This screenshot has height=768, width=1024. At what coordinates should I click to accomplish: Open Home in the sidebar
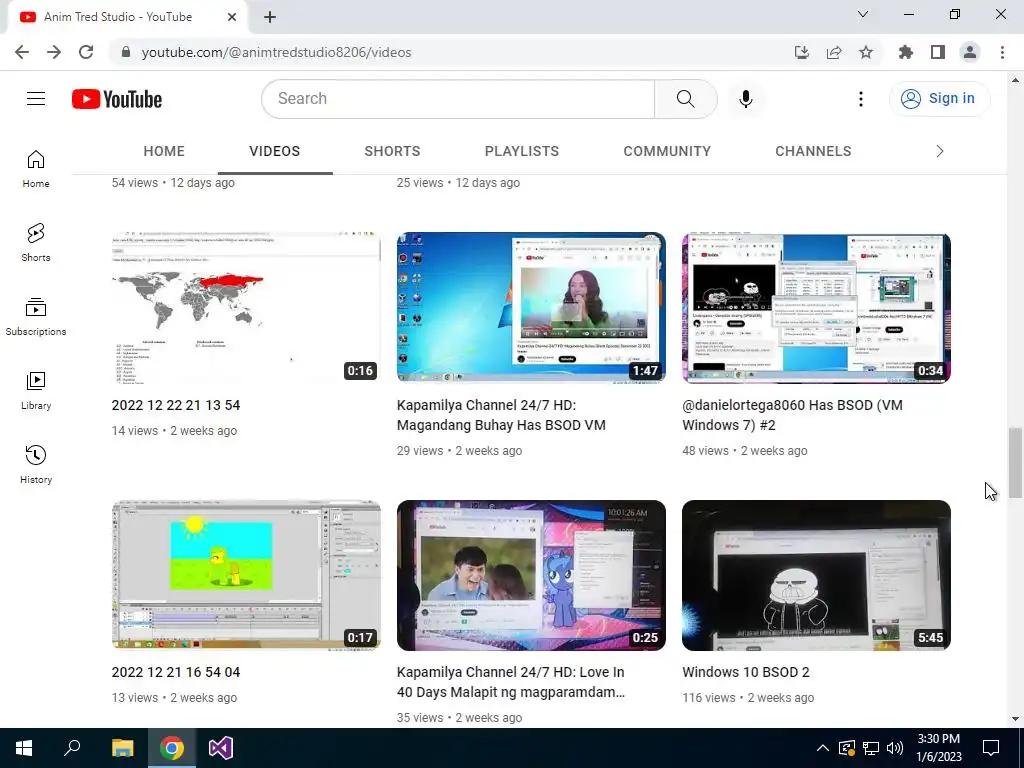(36, 168)
